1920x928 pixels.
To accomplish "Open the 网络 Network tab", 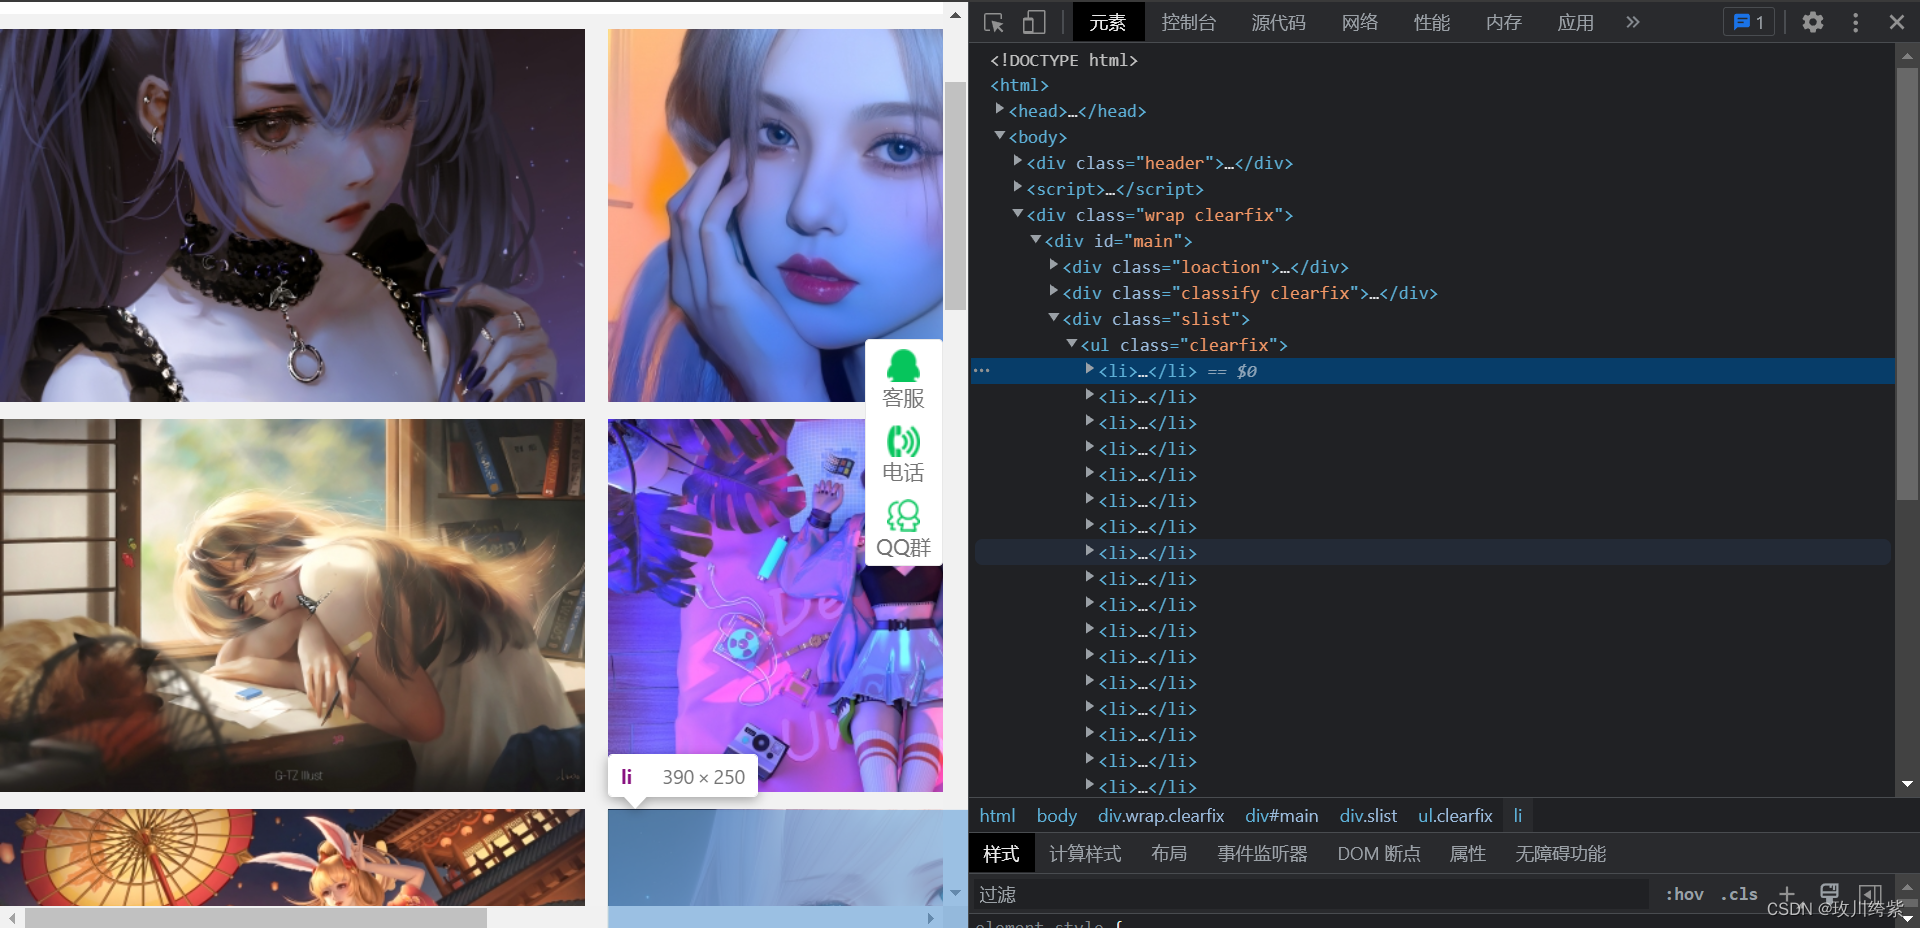I will 1360,22.
